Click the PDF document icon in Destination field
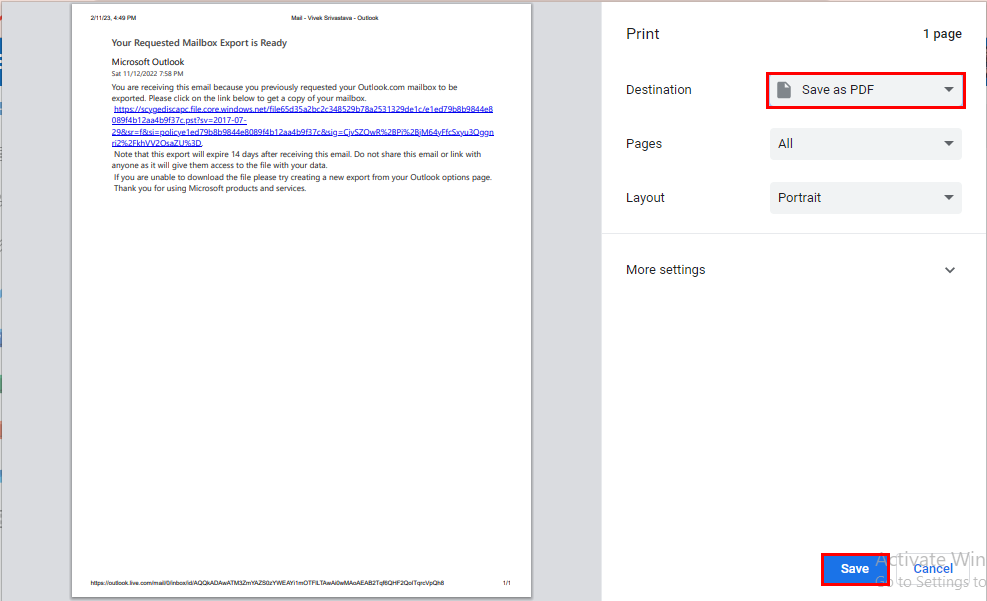Image resolution: width=987 pixels, height=601 pixels. tap(784, 90)
